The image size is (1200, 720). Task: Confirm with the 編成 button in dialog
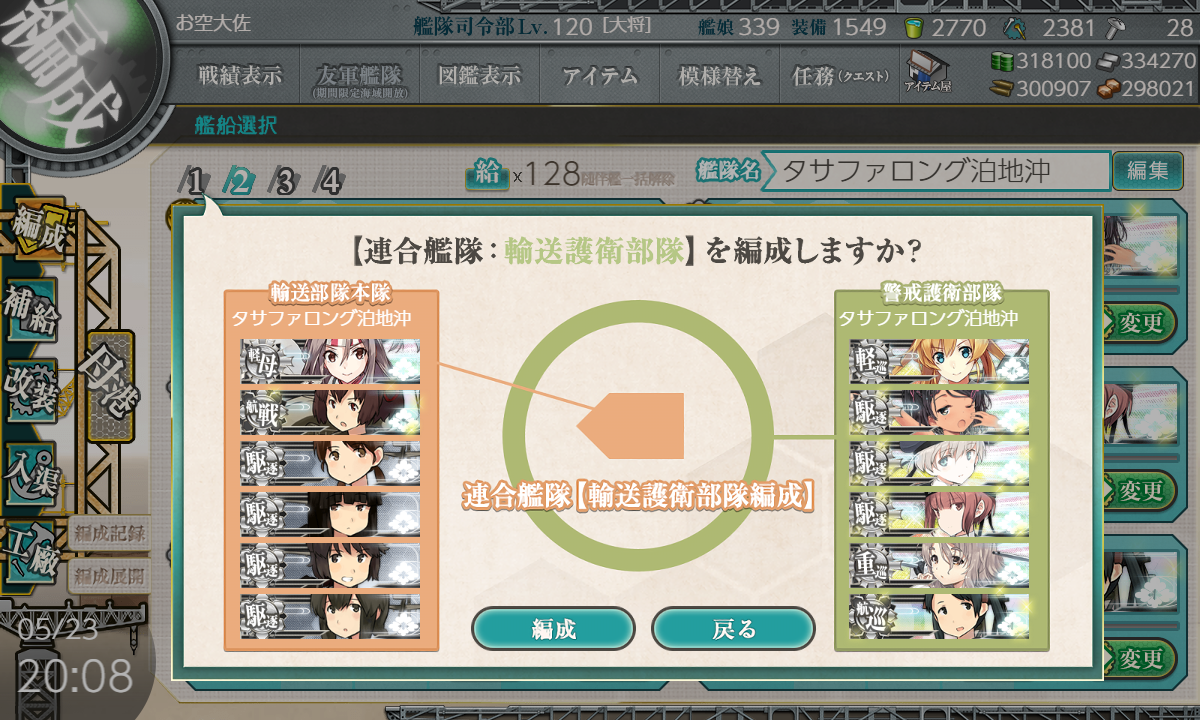553,629
